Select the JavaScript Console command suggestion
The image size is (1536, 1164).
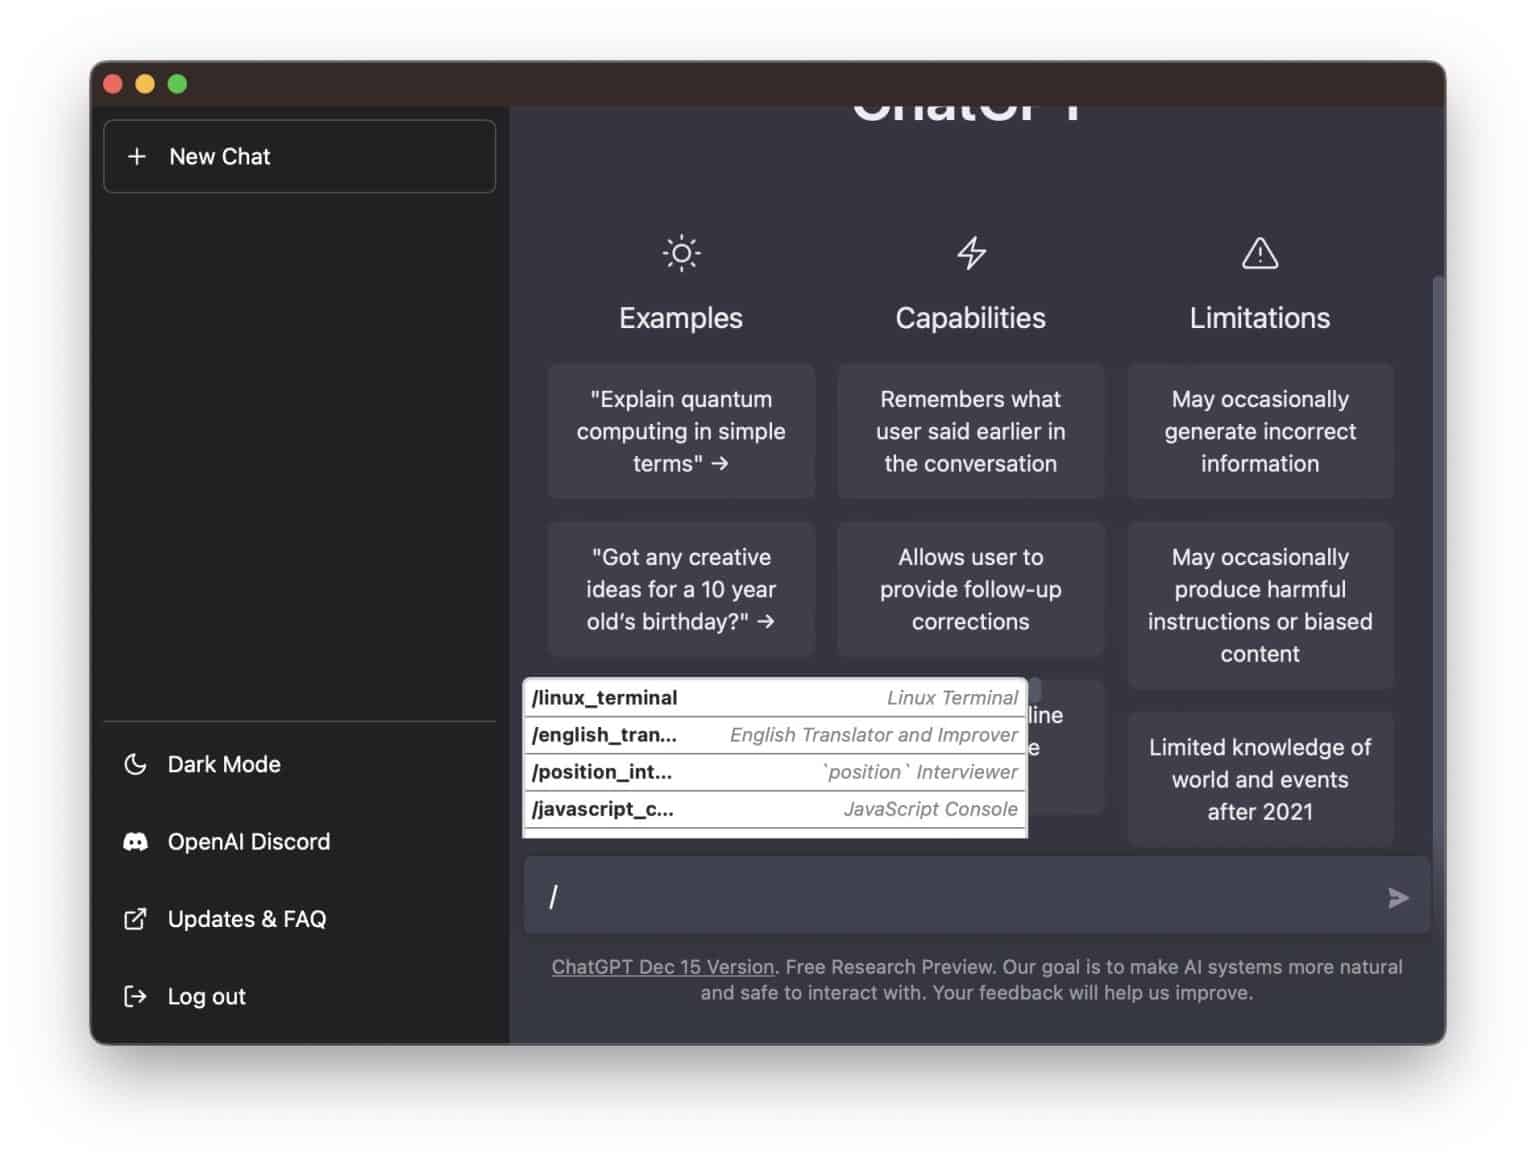coord(775,809)
